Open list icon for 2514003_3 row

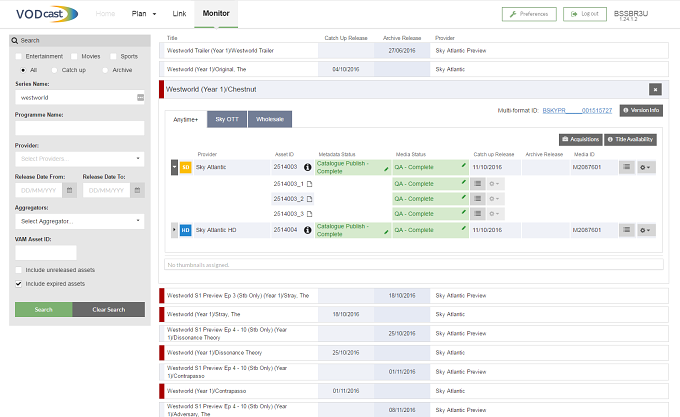pyautogui.click(x=477, y=214)
